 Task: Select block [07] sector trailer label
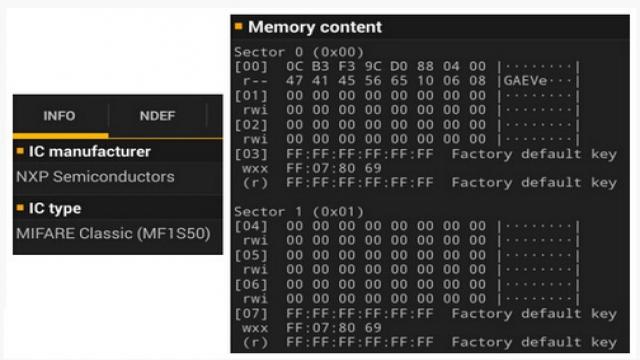point(251,314)
